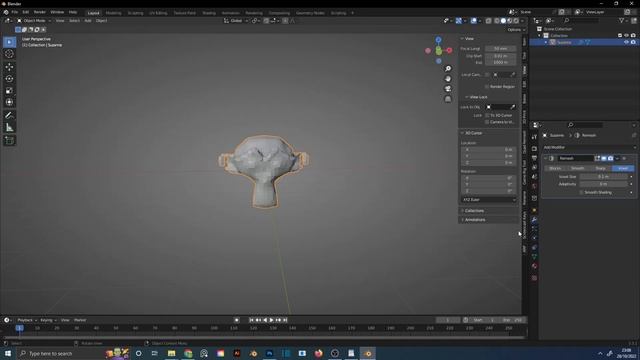Click the Zoom viewport gizmo icon
This screenshot has height=360, width=640.
448,69
